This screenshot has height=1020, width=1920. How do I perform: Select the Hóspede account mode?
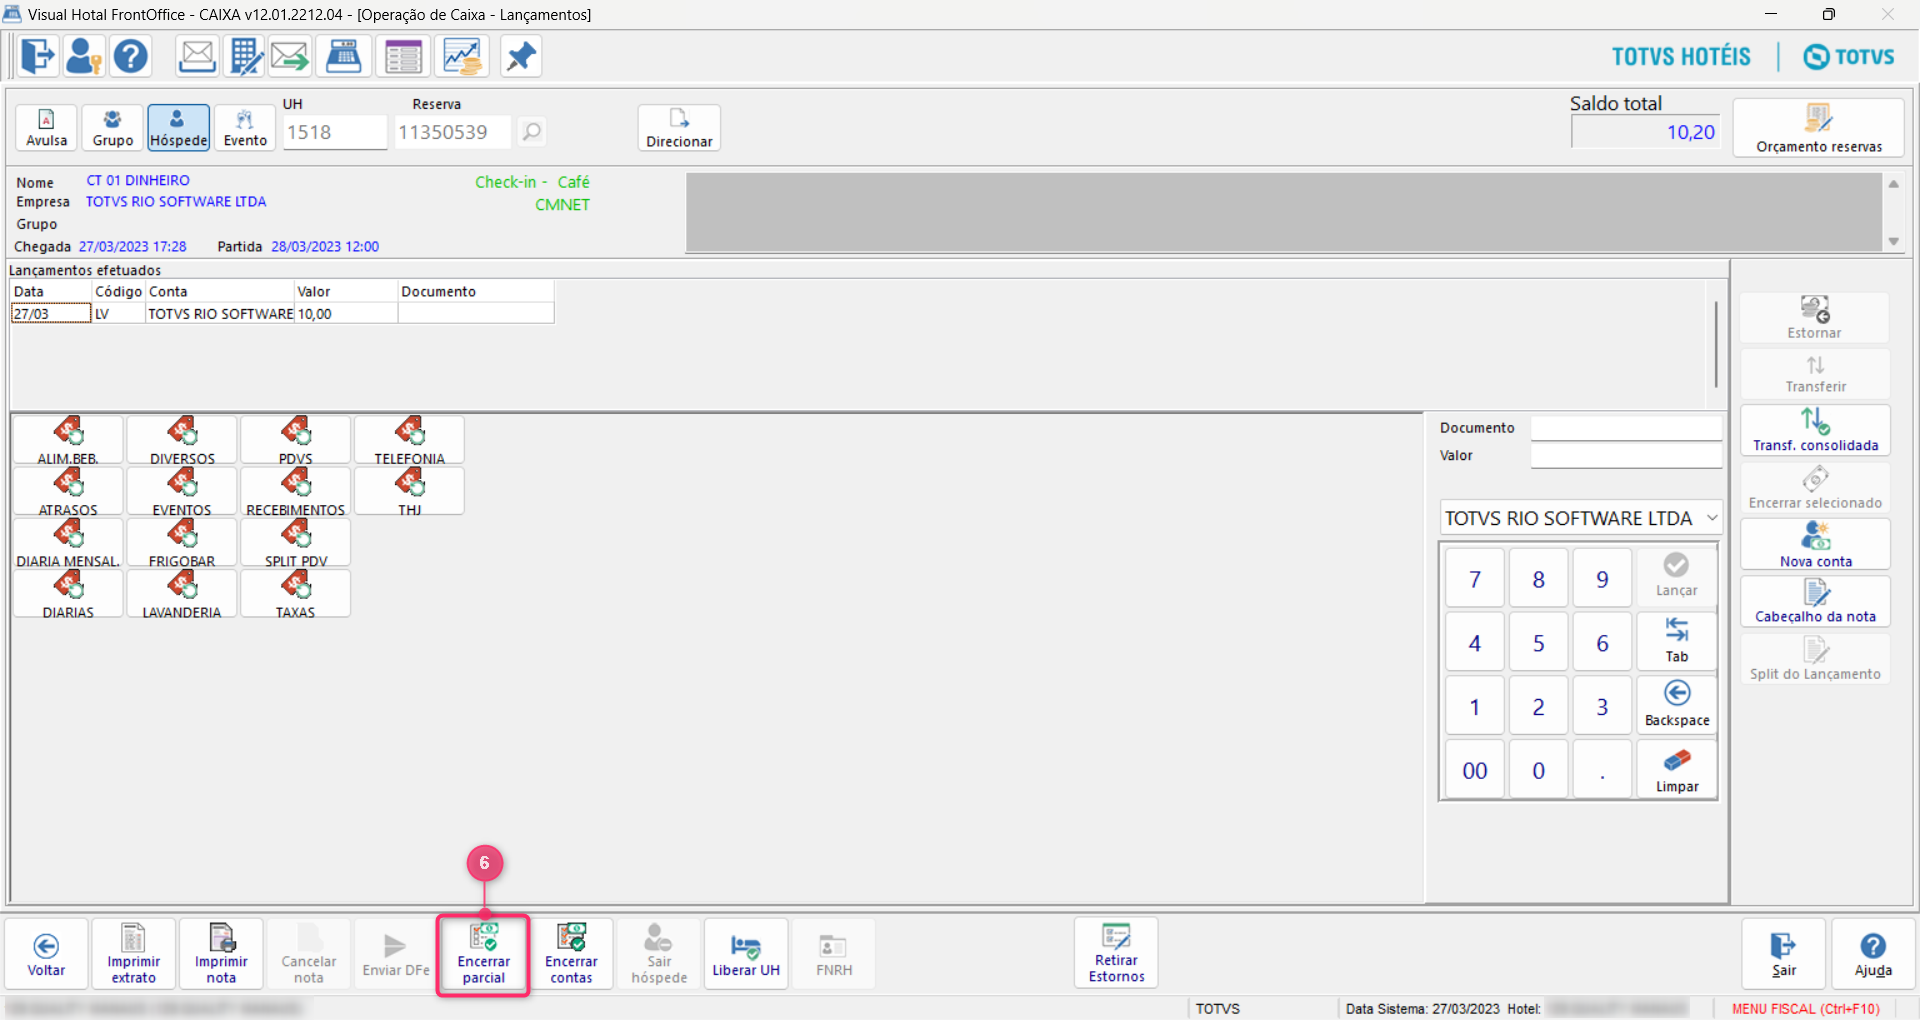179,128
